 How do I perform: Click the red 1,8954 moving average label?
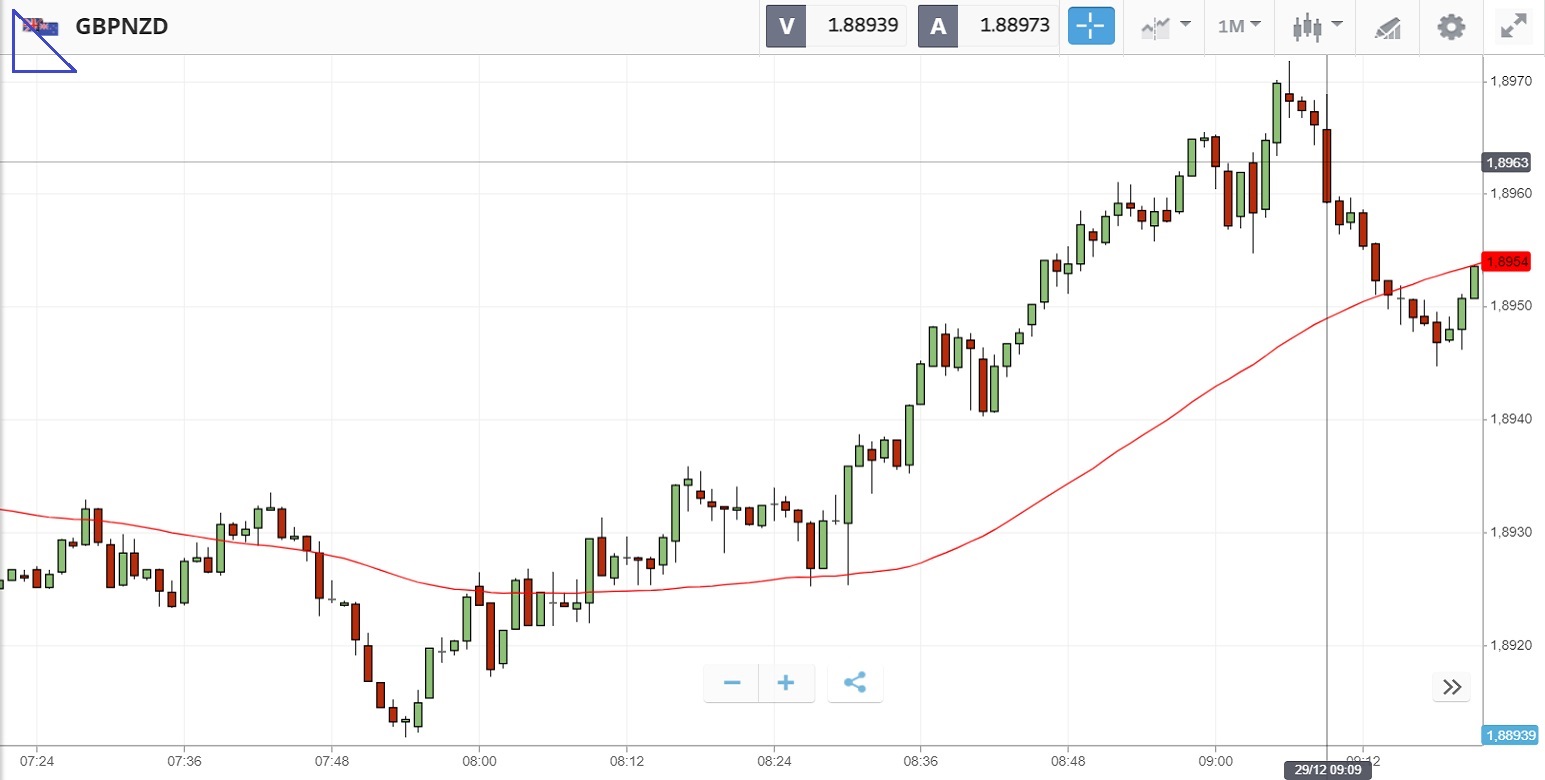coord(1508,261)
